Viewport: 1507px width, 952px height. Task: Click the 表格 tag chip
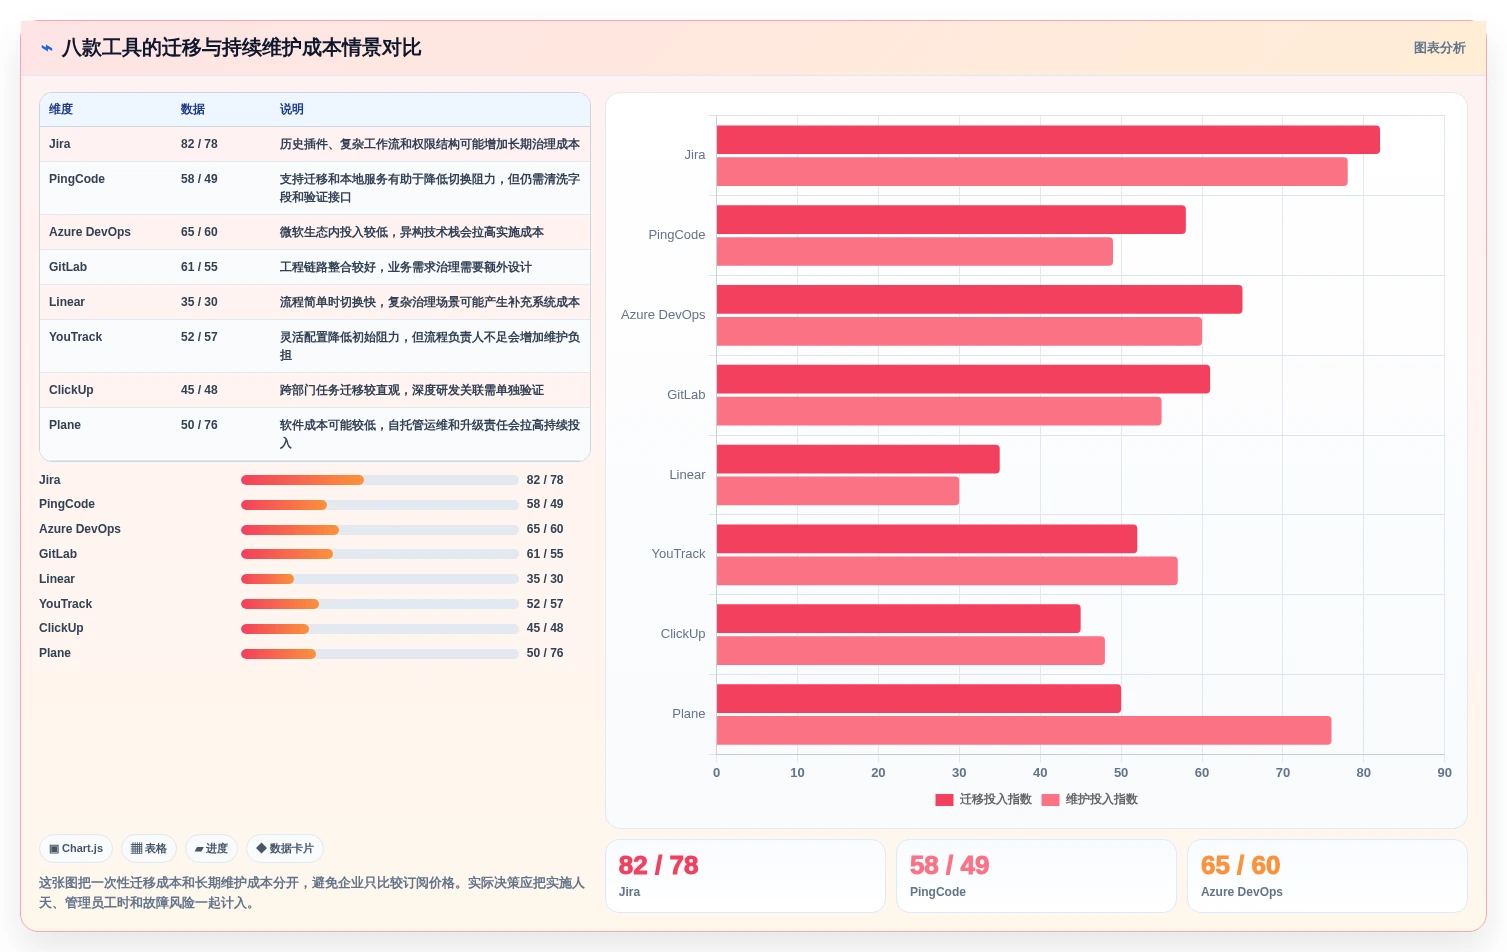point(149,849)
